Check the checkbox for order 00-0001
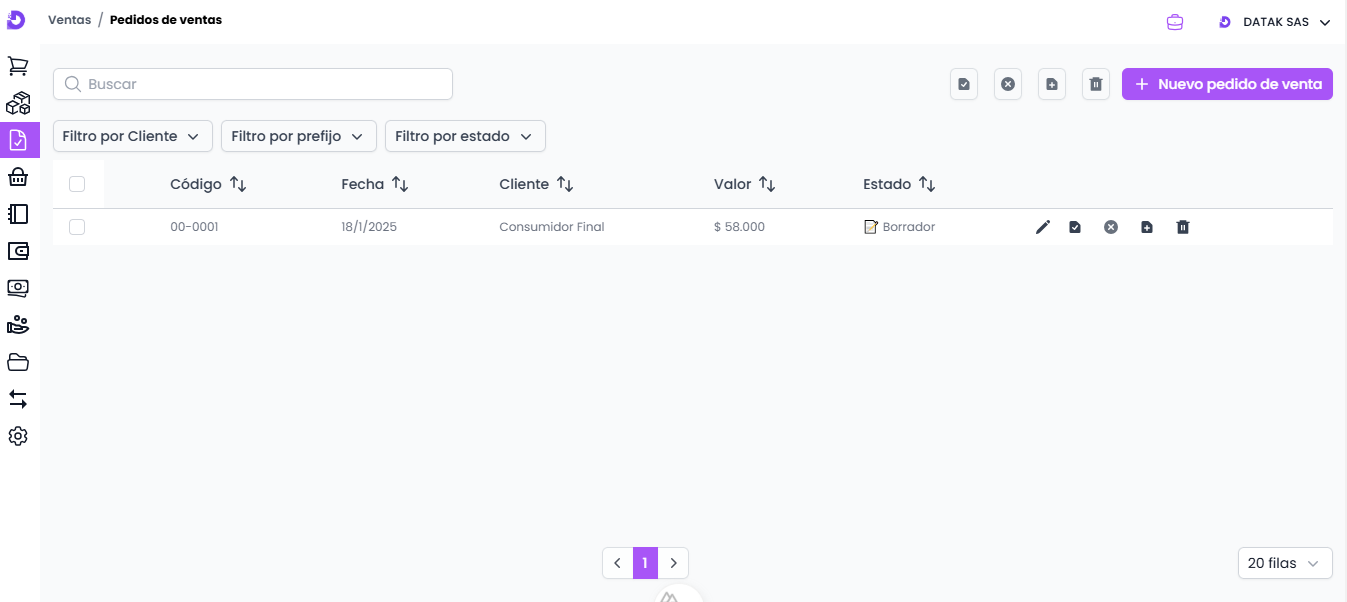The width and height of the screenshot is (1347, 602). coord(77,227)
